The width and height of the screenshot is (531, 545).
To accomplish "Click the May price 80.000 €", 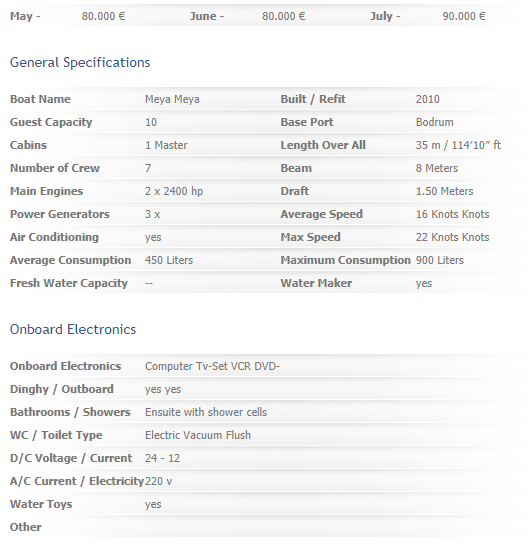I will click(103, 16).
